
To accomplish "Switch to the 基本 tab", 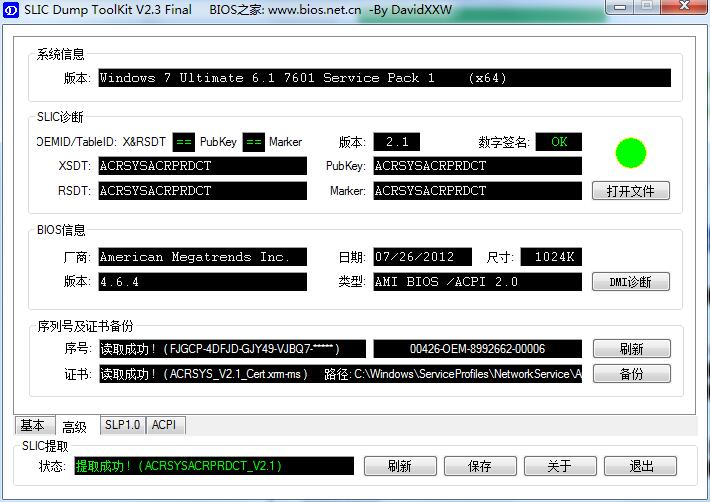I will pyautogui.click(x=33, y=425).
